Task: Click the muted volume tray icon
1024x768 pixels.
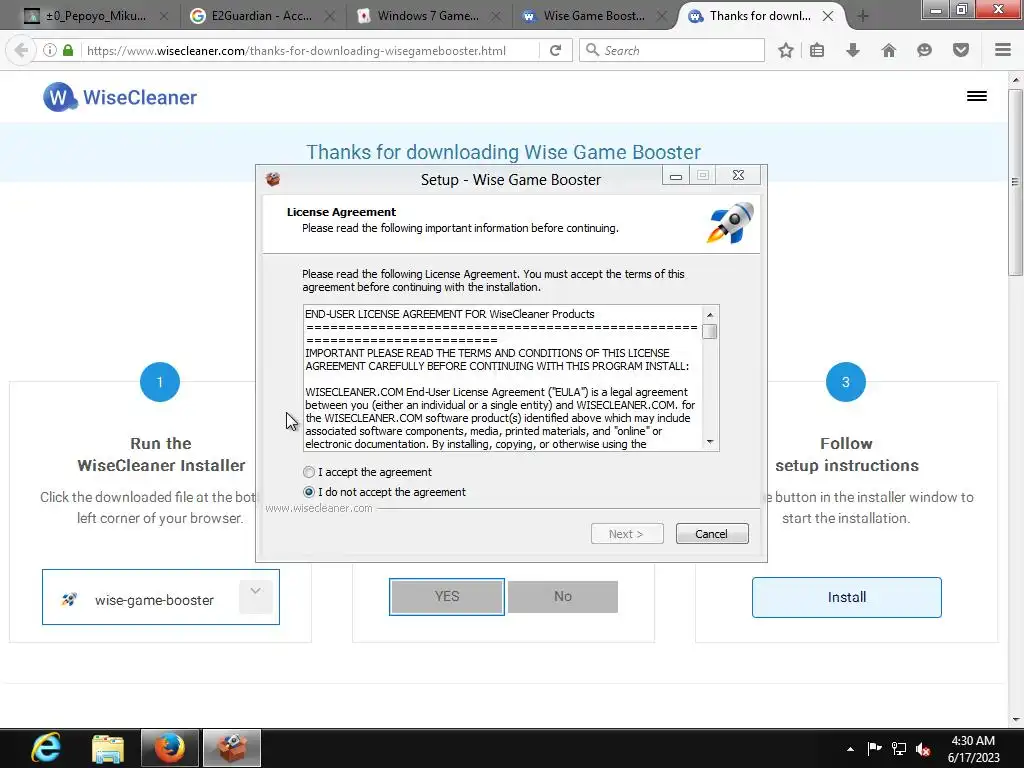Action: pos(923,749)
